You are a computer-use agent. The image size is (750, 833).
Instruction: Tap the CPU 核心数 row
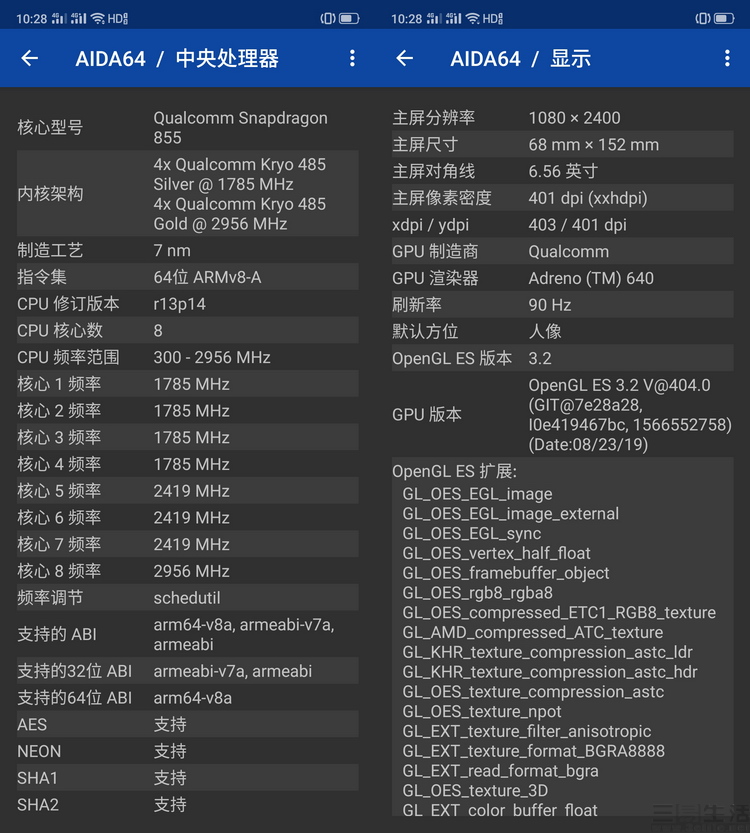point(188,330)
